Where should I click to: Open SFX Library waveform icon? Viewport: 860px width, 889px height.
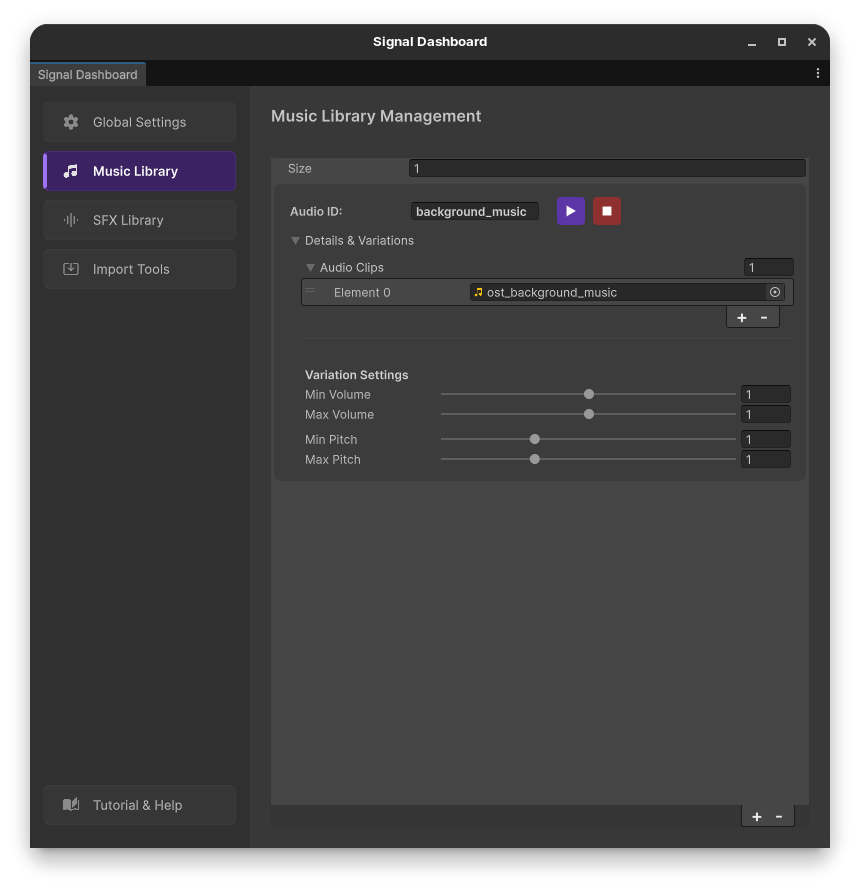click(71, 220)
